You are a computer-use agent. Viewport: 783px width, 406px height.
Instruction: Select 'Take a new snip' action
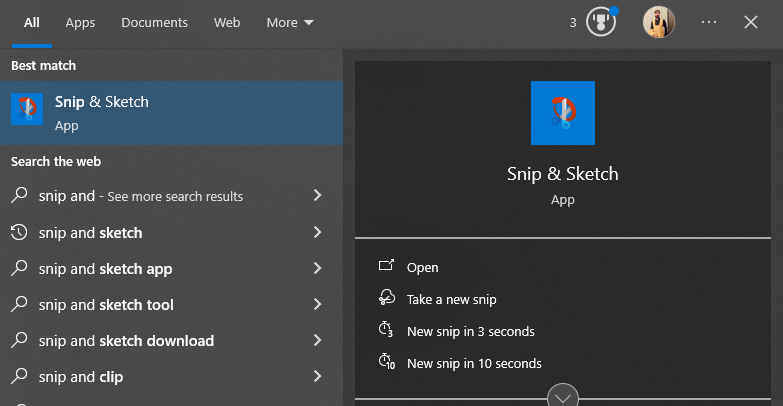click(x=451, y=300)
